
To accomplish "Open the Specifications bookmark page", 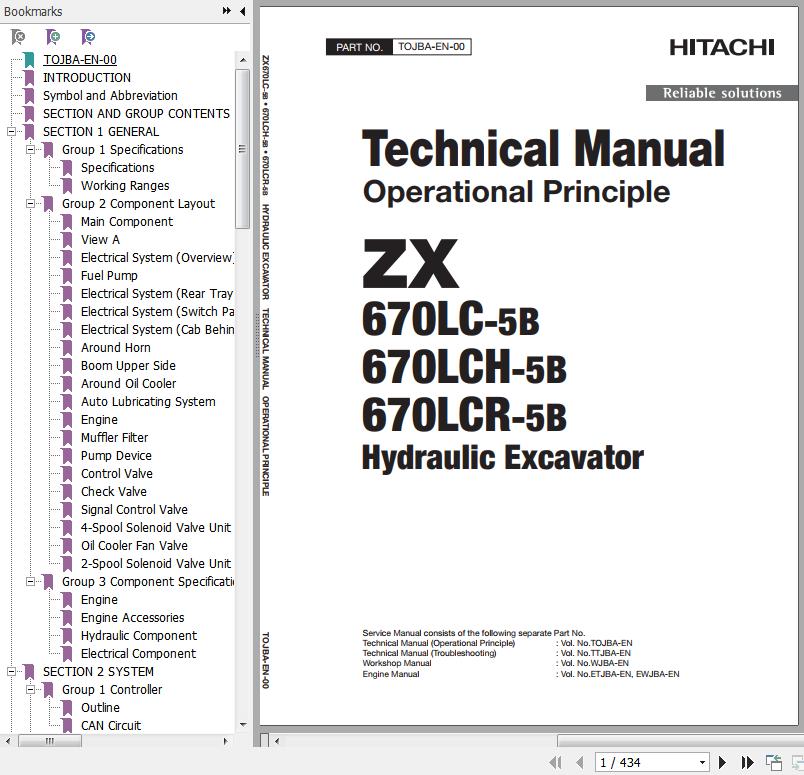I will click(117, 168).
